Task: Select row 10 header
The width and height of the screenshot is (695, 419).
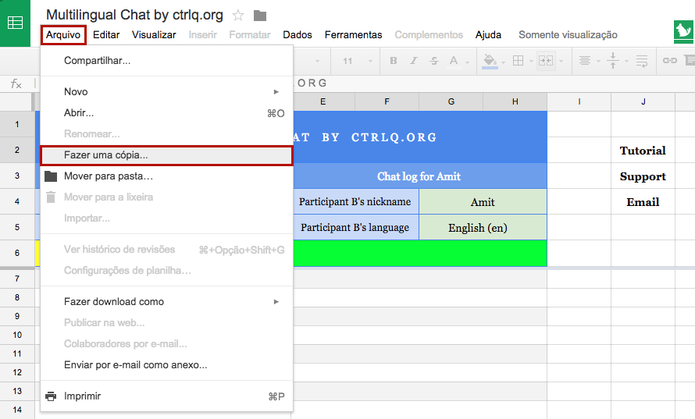Action: coord(17,335)
